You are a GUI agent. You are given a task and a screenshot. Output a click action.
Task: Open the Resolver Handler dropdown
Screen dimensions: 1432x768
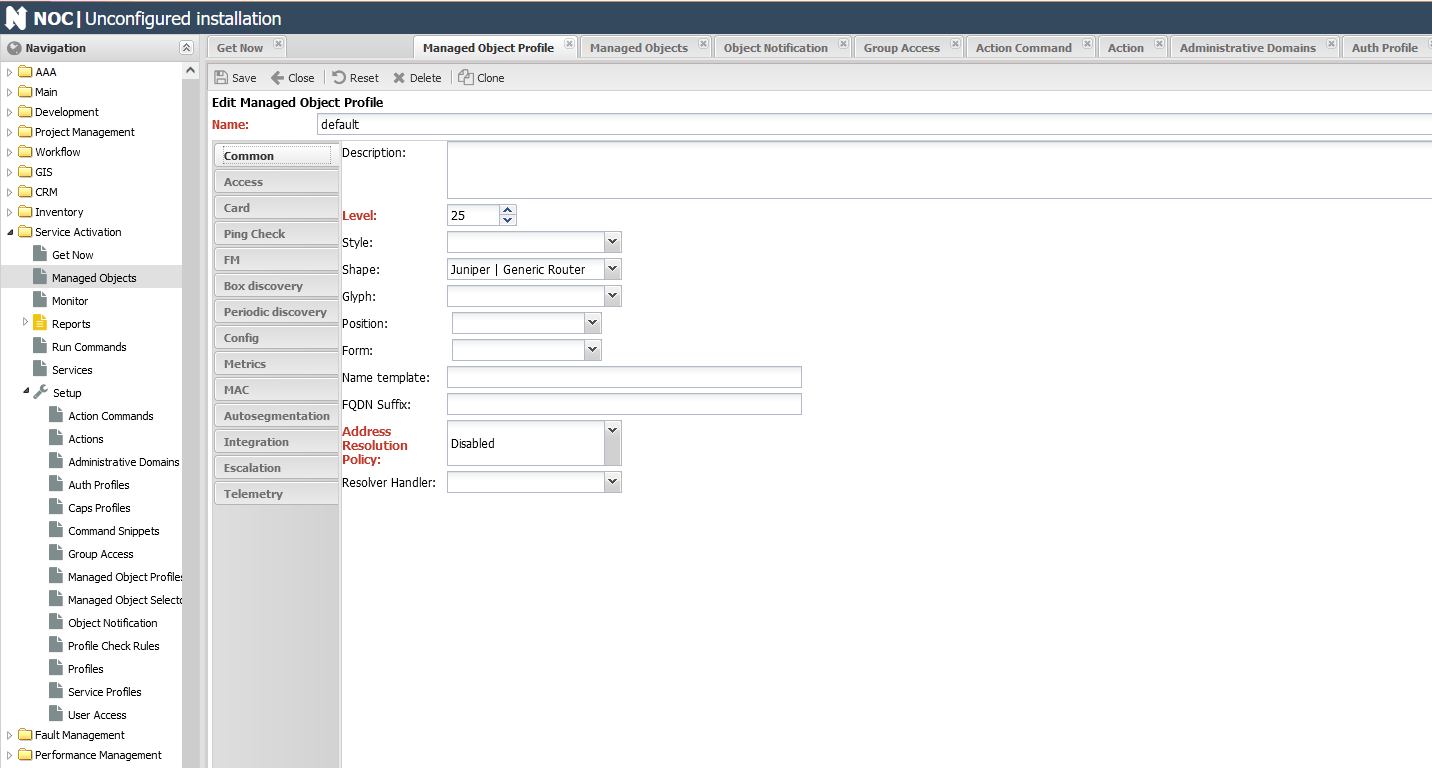click(x=613, y=482)
